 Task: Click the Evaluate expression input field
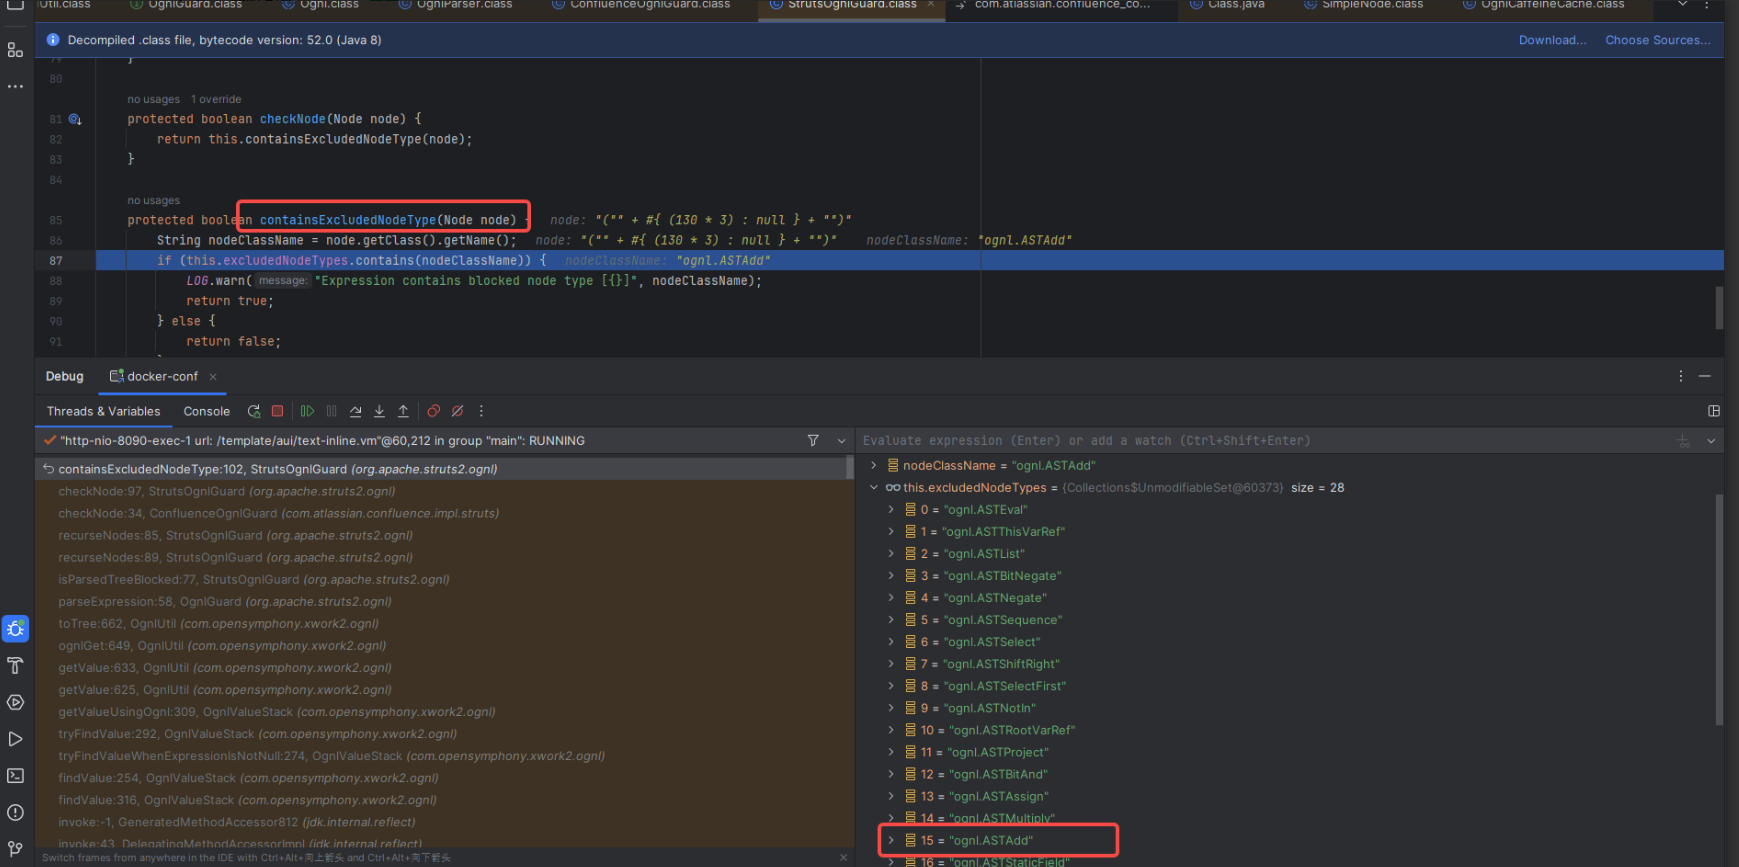tap(1265, 441)
